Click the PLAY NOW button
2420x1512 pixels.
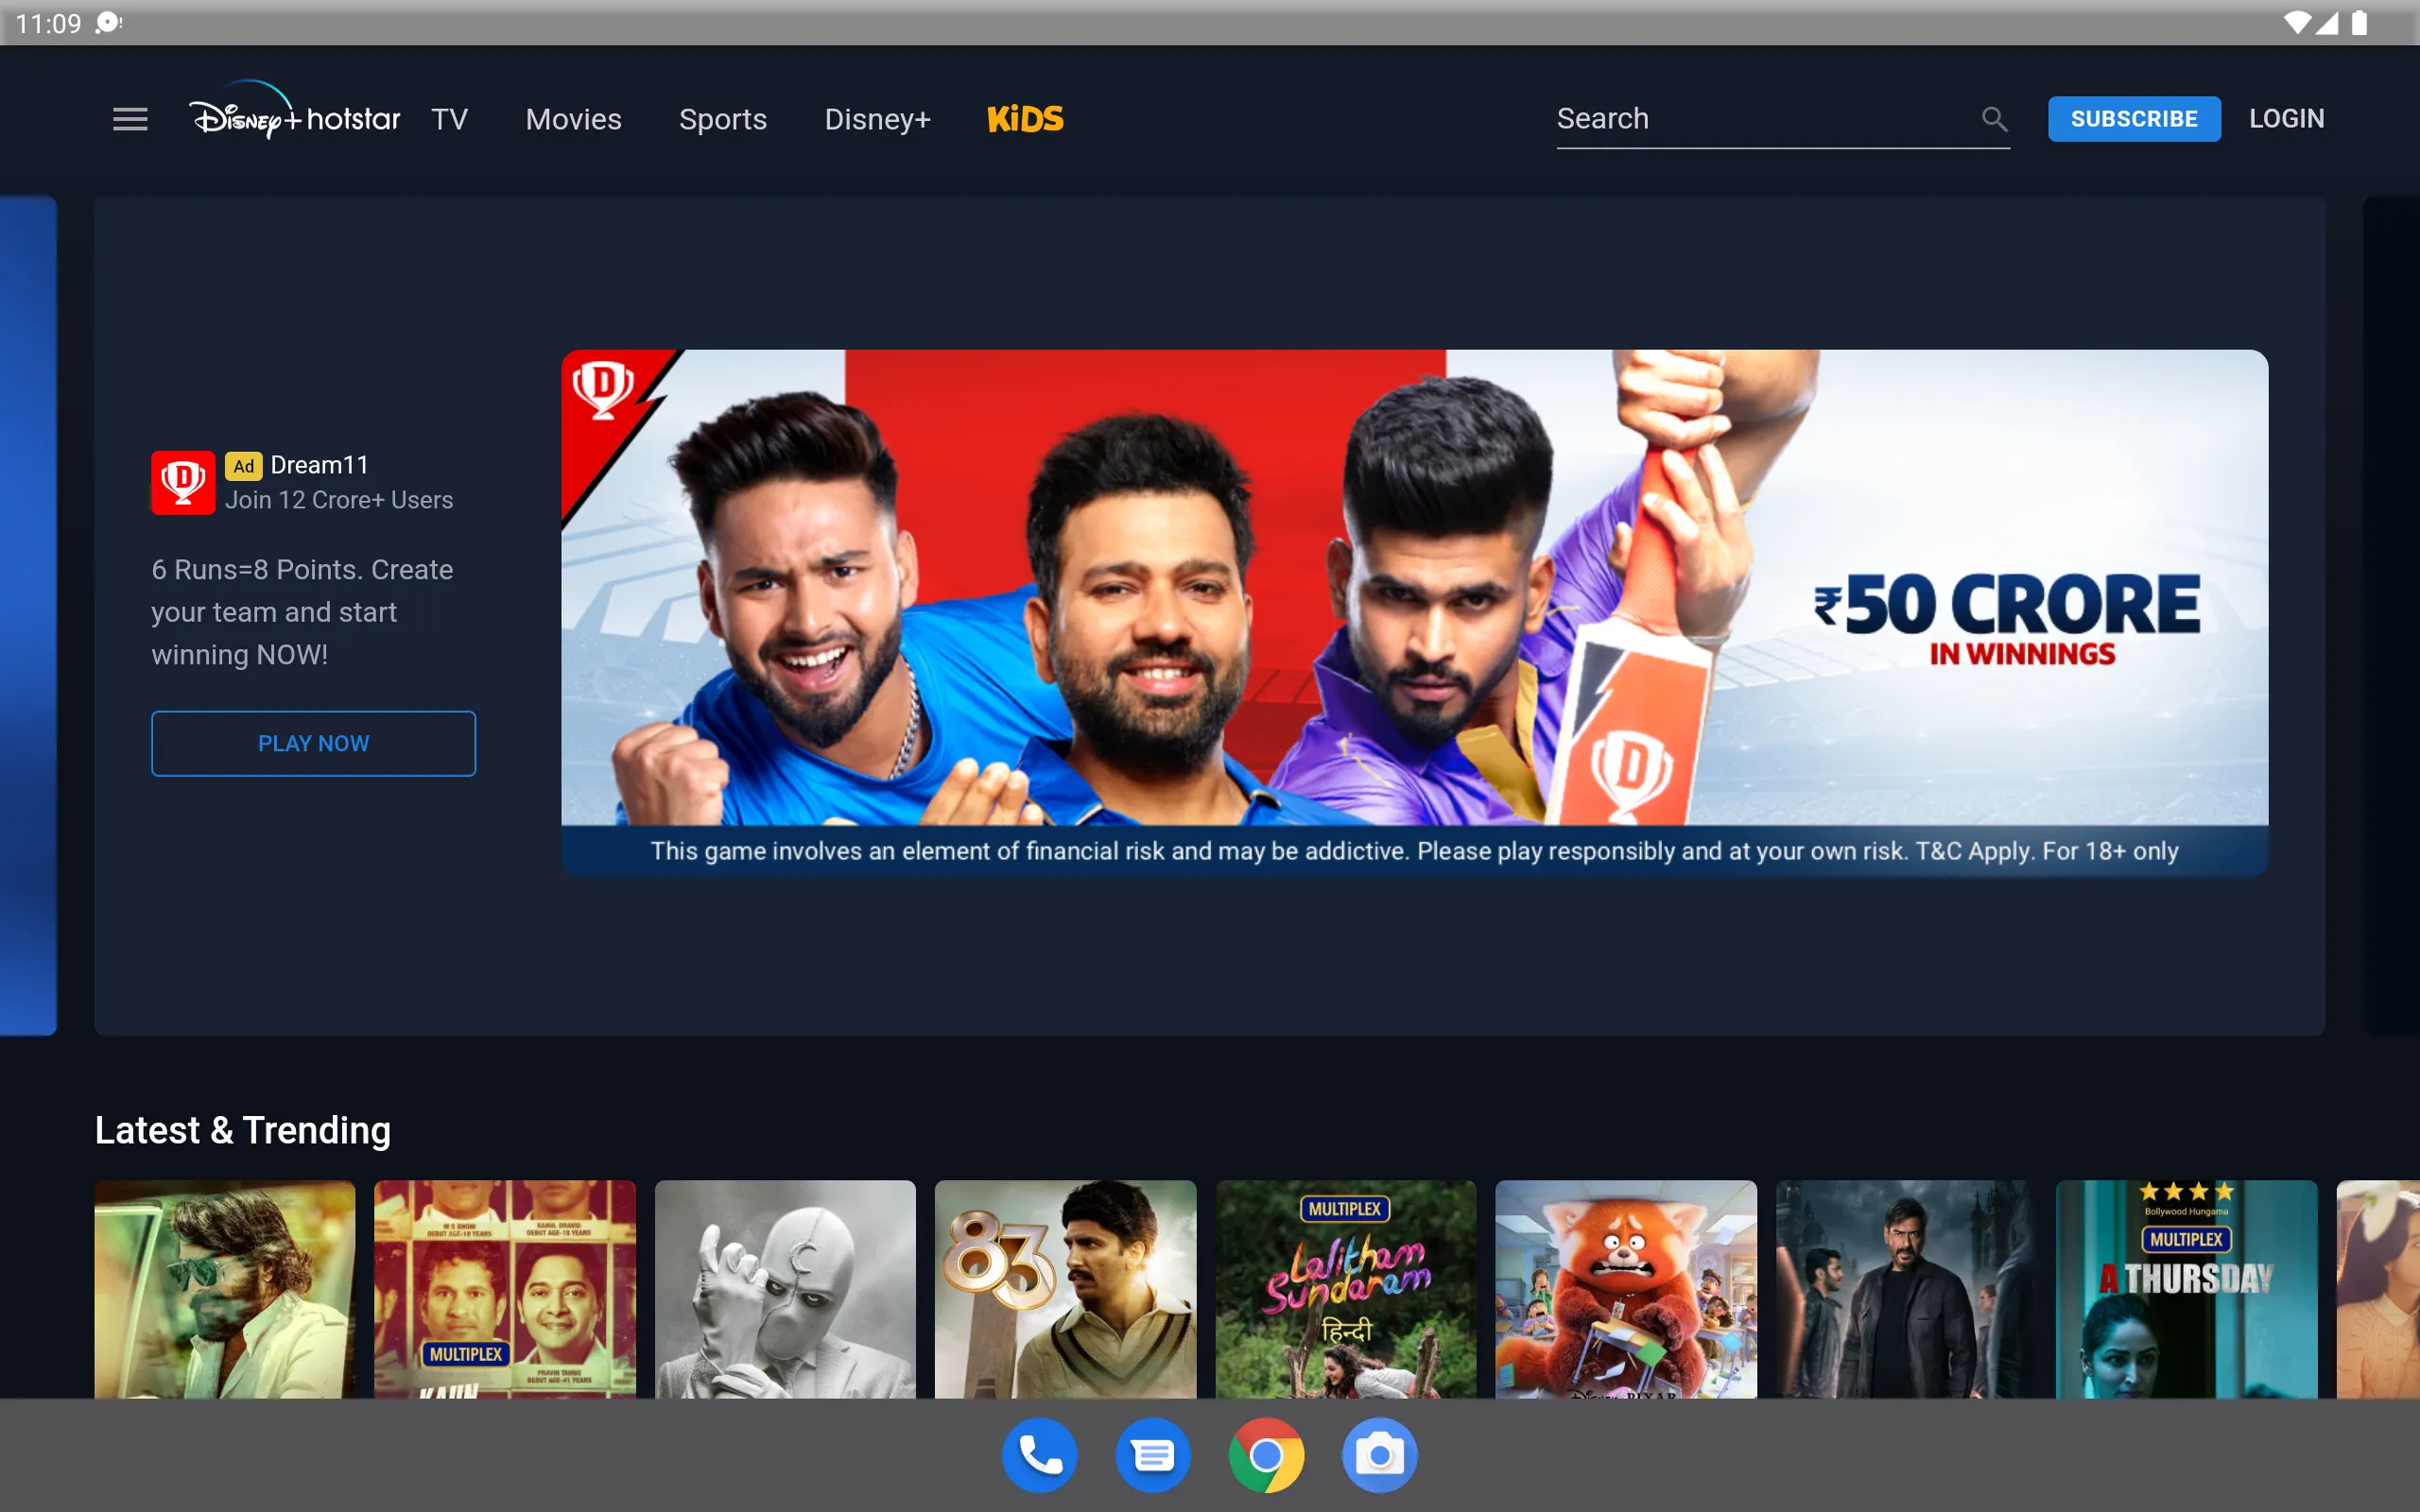(314, 744)
